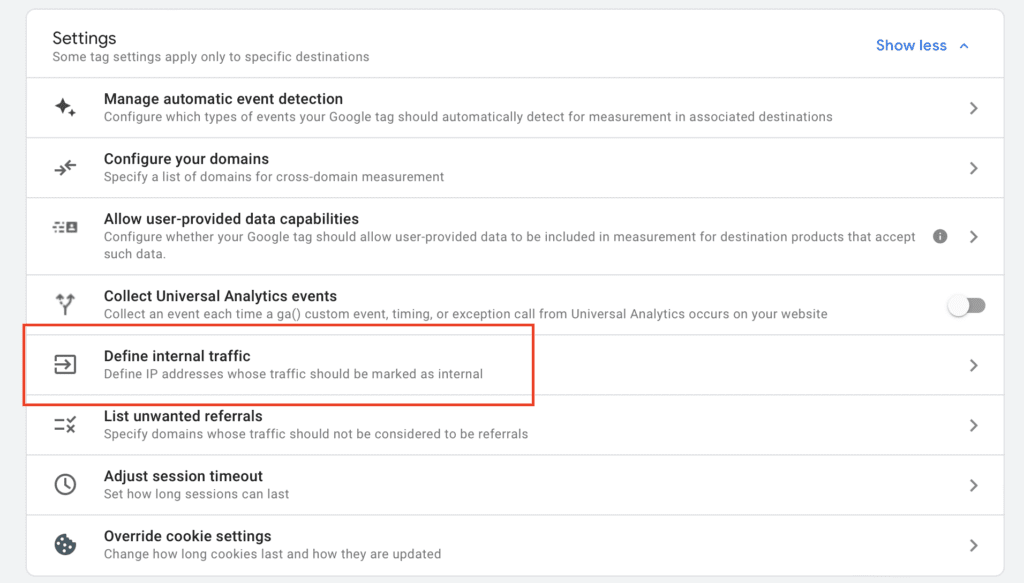
Task: Open the Define internal traffic setting
Action: coord(177,357)
